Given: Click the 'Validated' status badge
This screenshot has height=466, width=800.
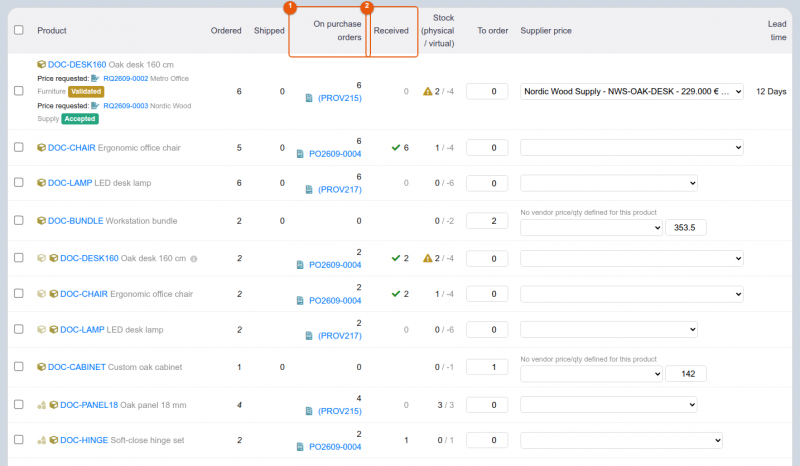Looking at the screenshot, I should point(86,91).
